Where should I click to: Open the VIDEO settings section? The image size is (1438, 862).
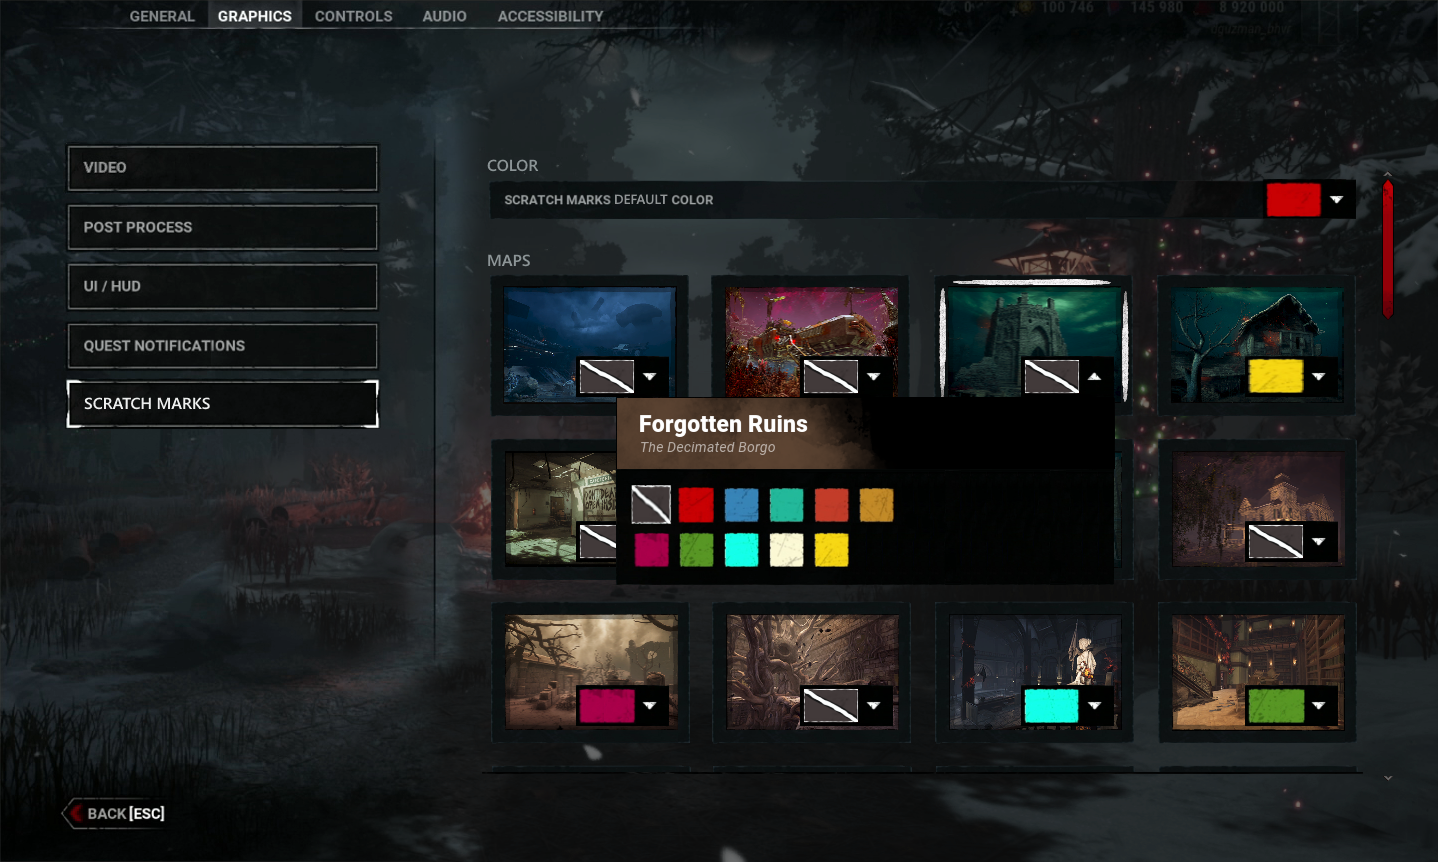point(222,167)
